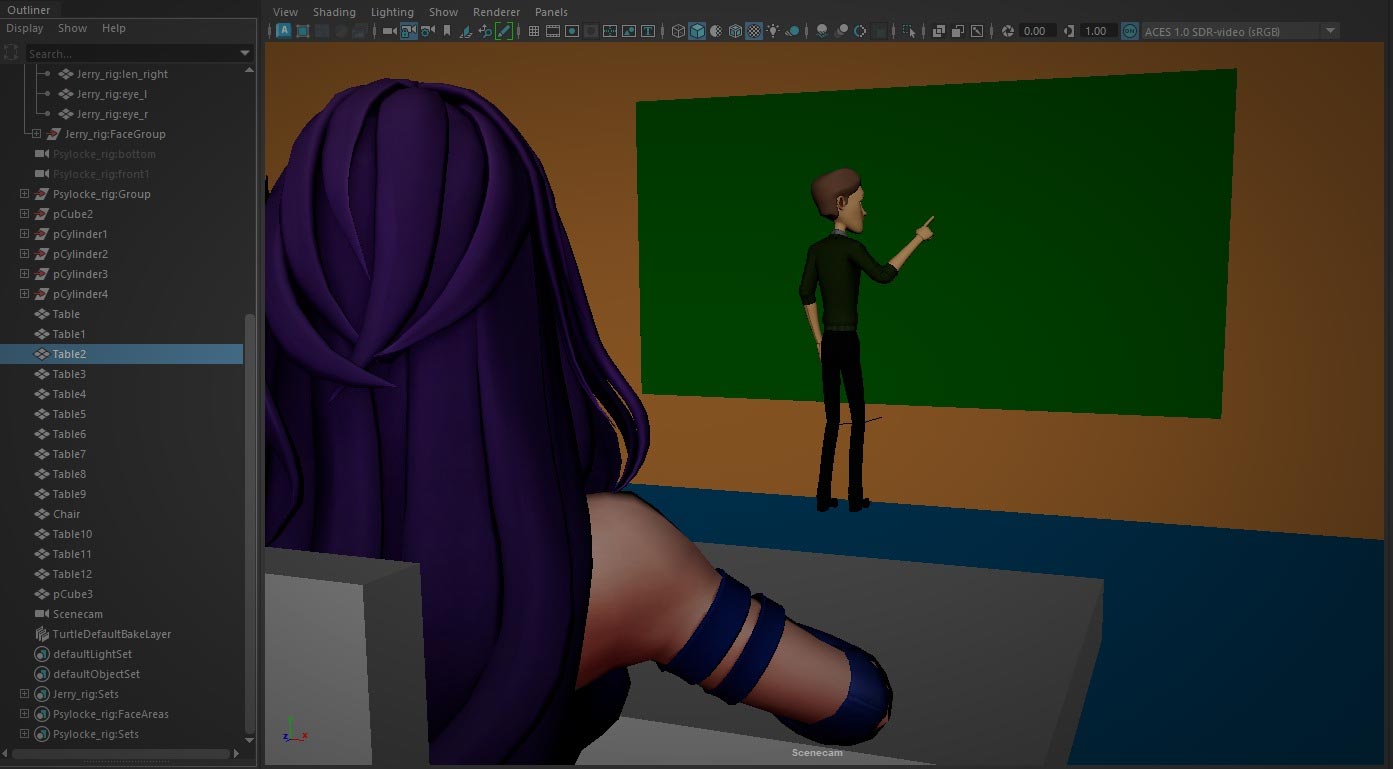Select the Table7 object in Outliner
1393x769 pixels.
point(69,454)
